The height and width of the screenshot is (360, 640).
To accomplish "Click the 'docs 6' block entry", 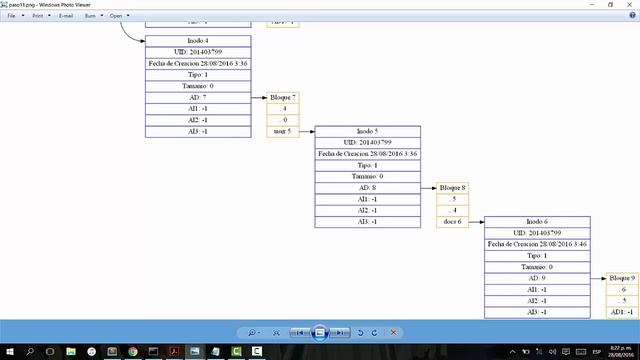I will (452, 222).
